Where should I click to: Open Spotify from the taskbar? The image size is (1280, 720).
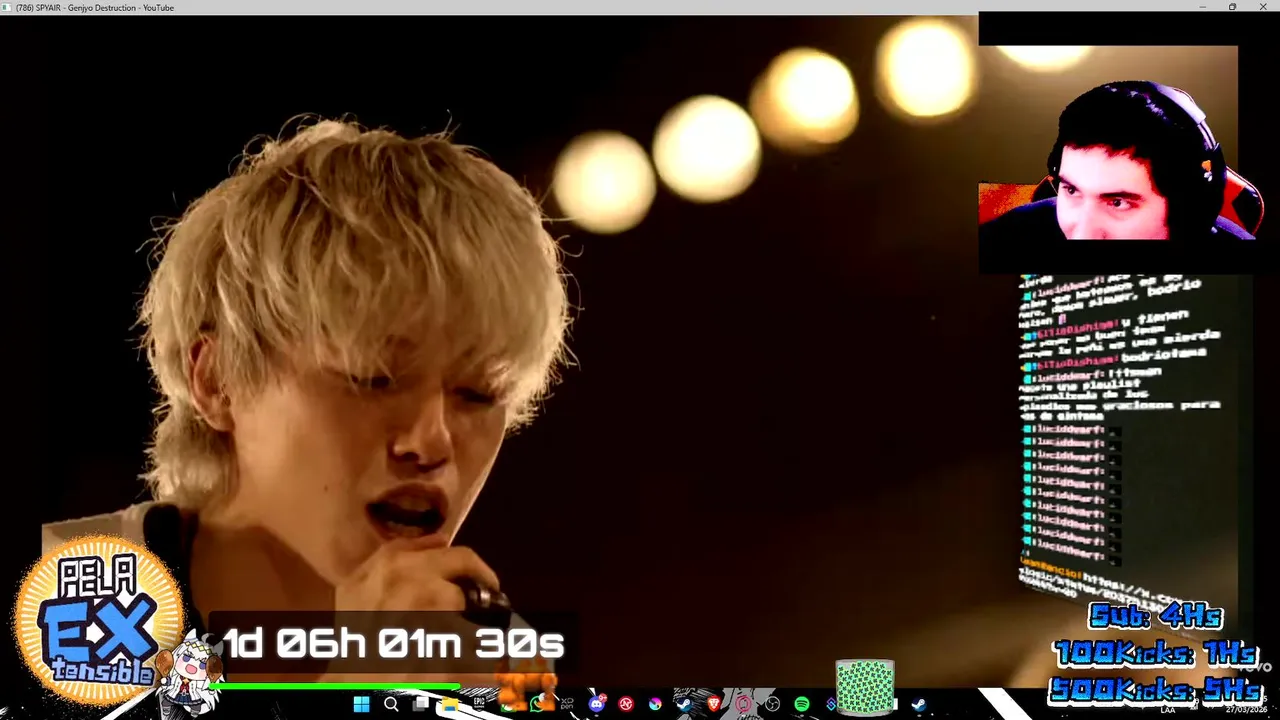tap(802, 704)
